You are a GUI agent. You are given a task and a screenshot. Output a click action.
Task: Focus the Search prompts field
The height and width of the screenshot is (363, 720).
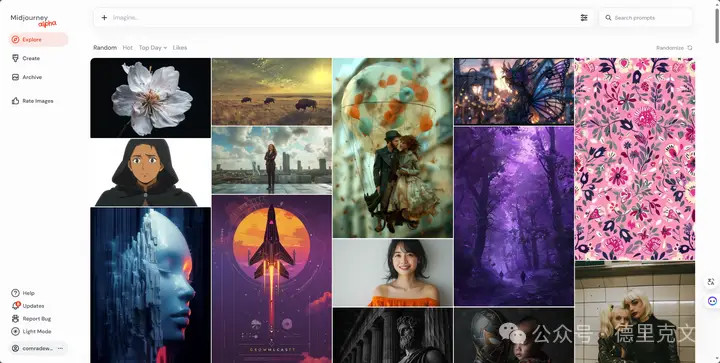(646, 17)
